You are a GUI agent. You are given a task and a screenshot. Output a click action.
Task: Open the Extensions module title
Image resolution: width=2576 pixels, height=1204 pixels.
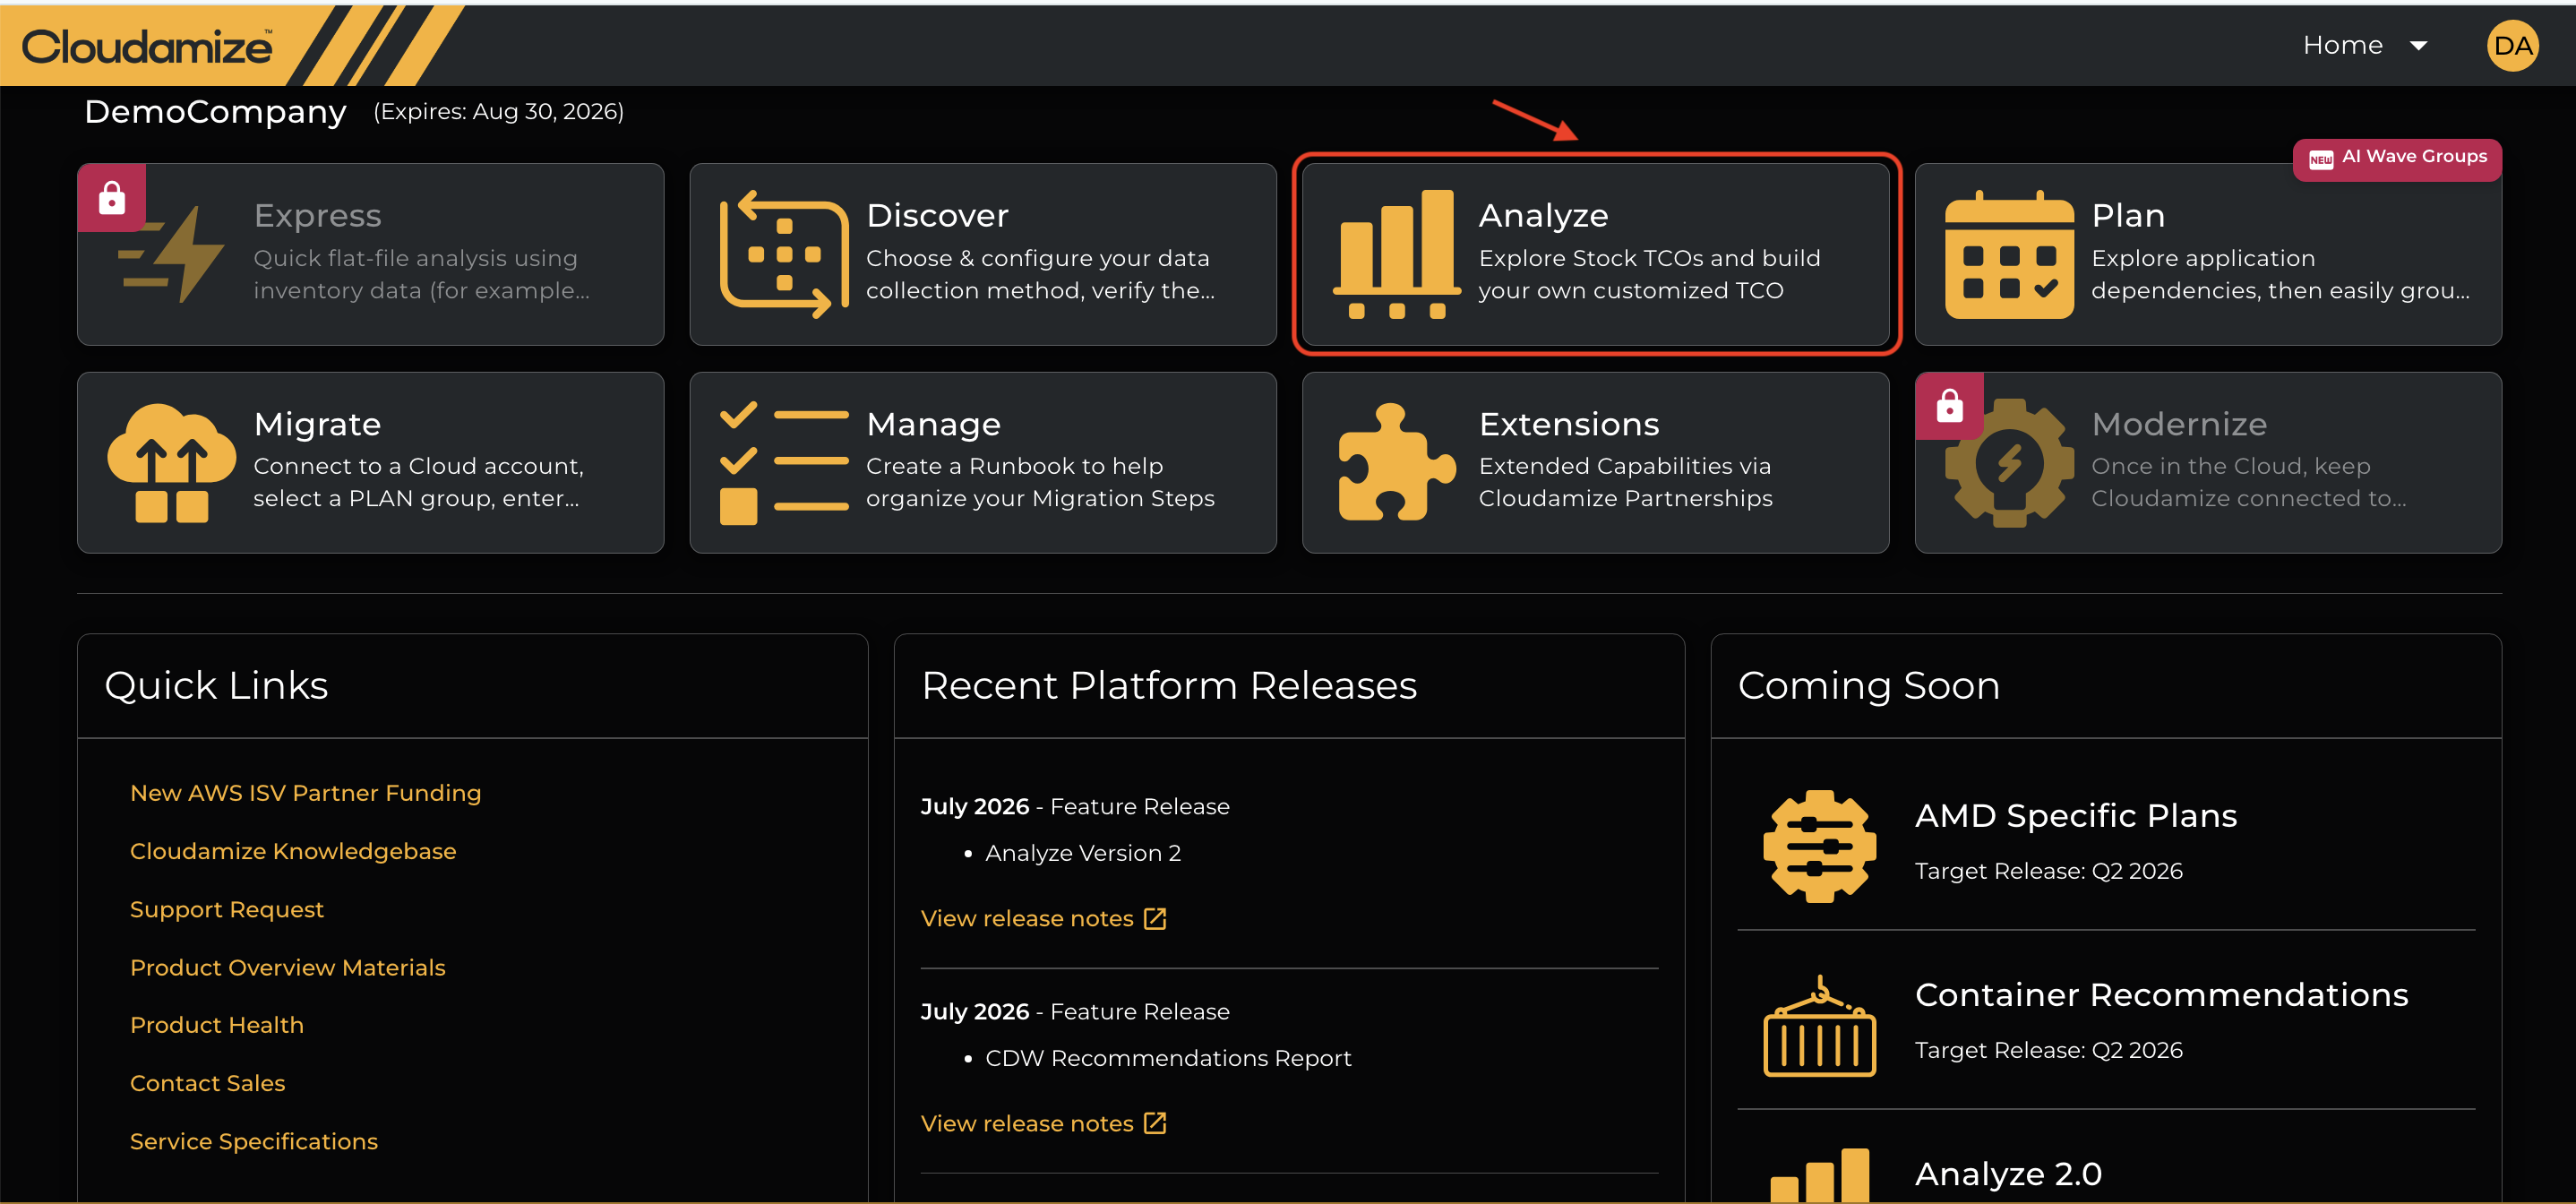(1569, 424)
